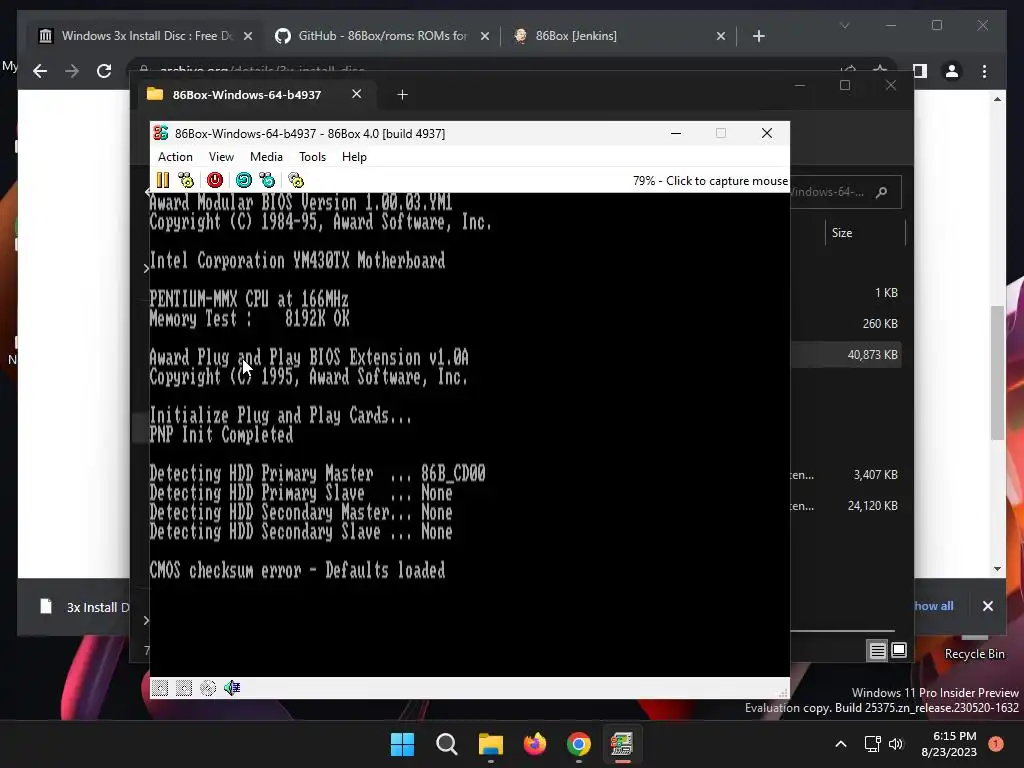1024x768 pixels.
Task: Add a new File Explorer tab
Action: click(402, 95)
